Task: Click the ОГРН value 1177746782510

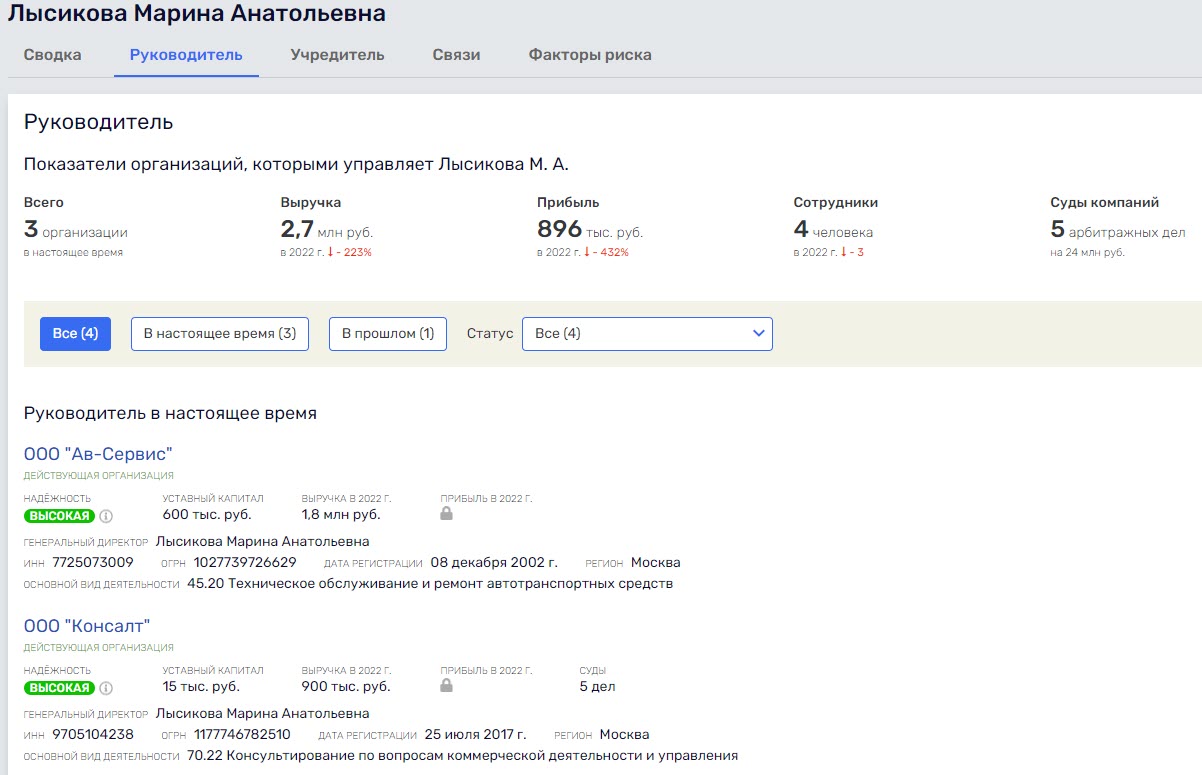Action: point(242,735)
